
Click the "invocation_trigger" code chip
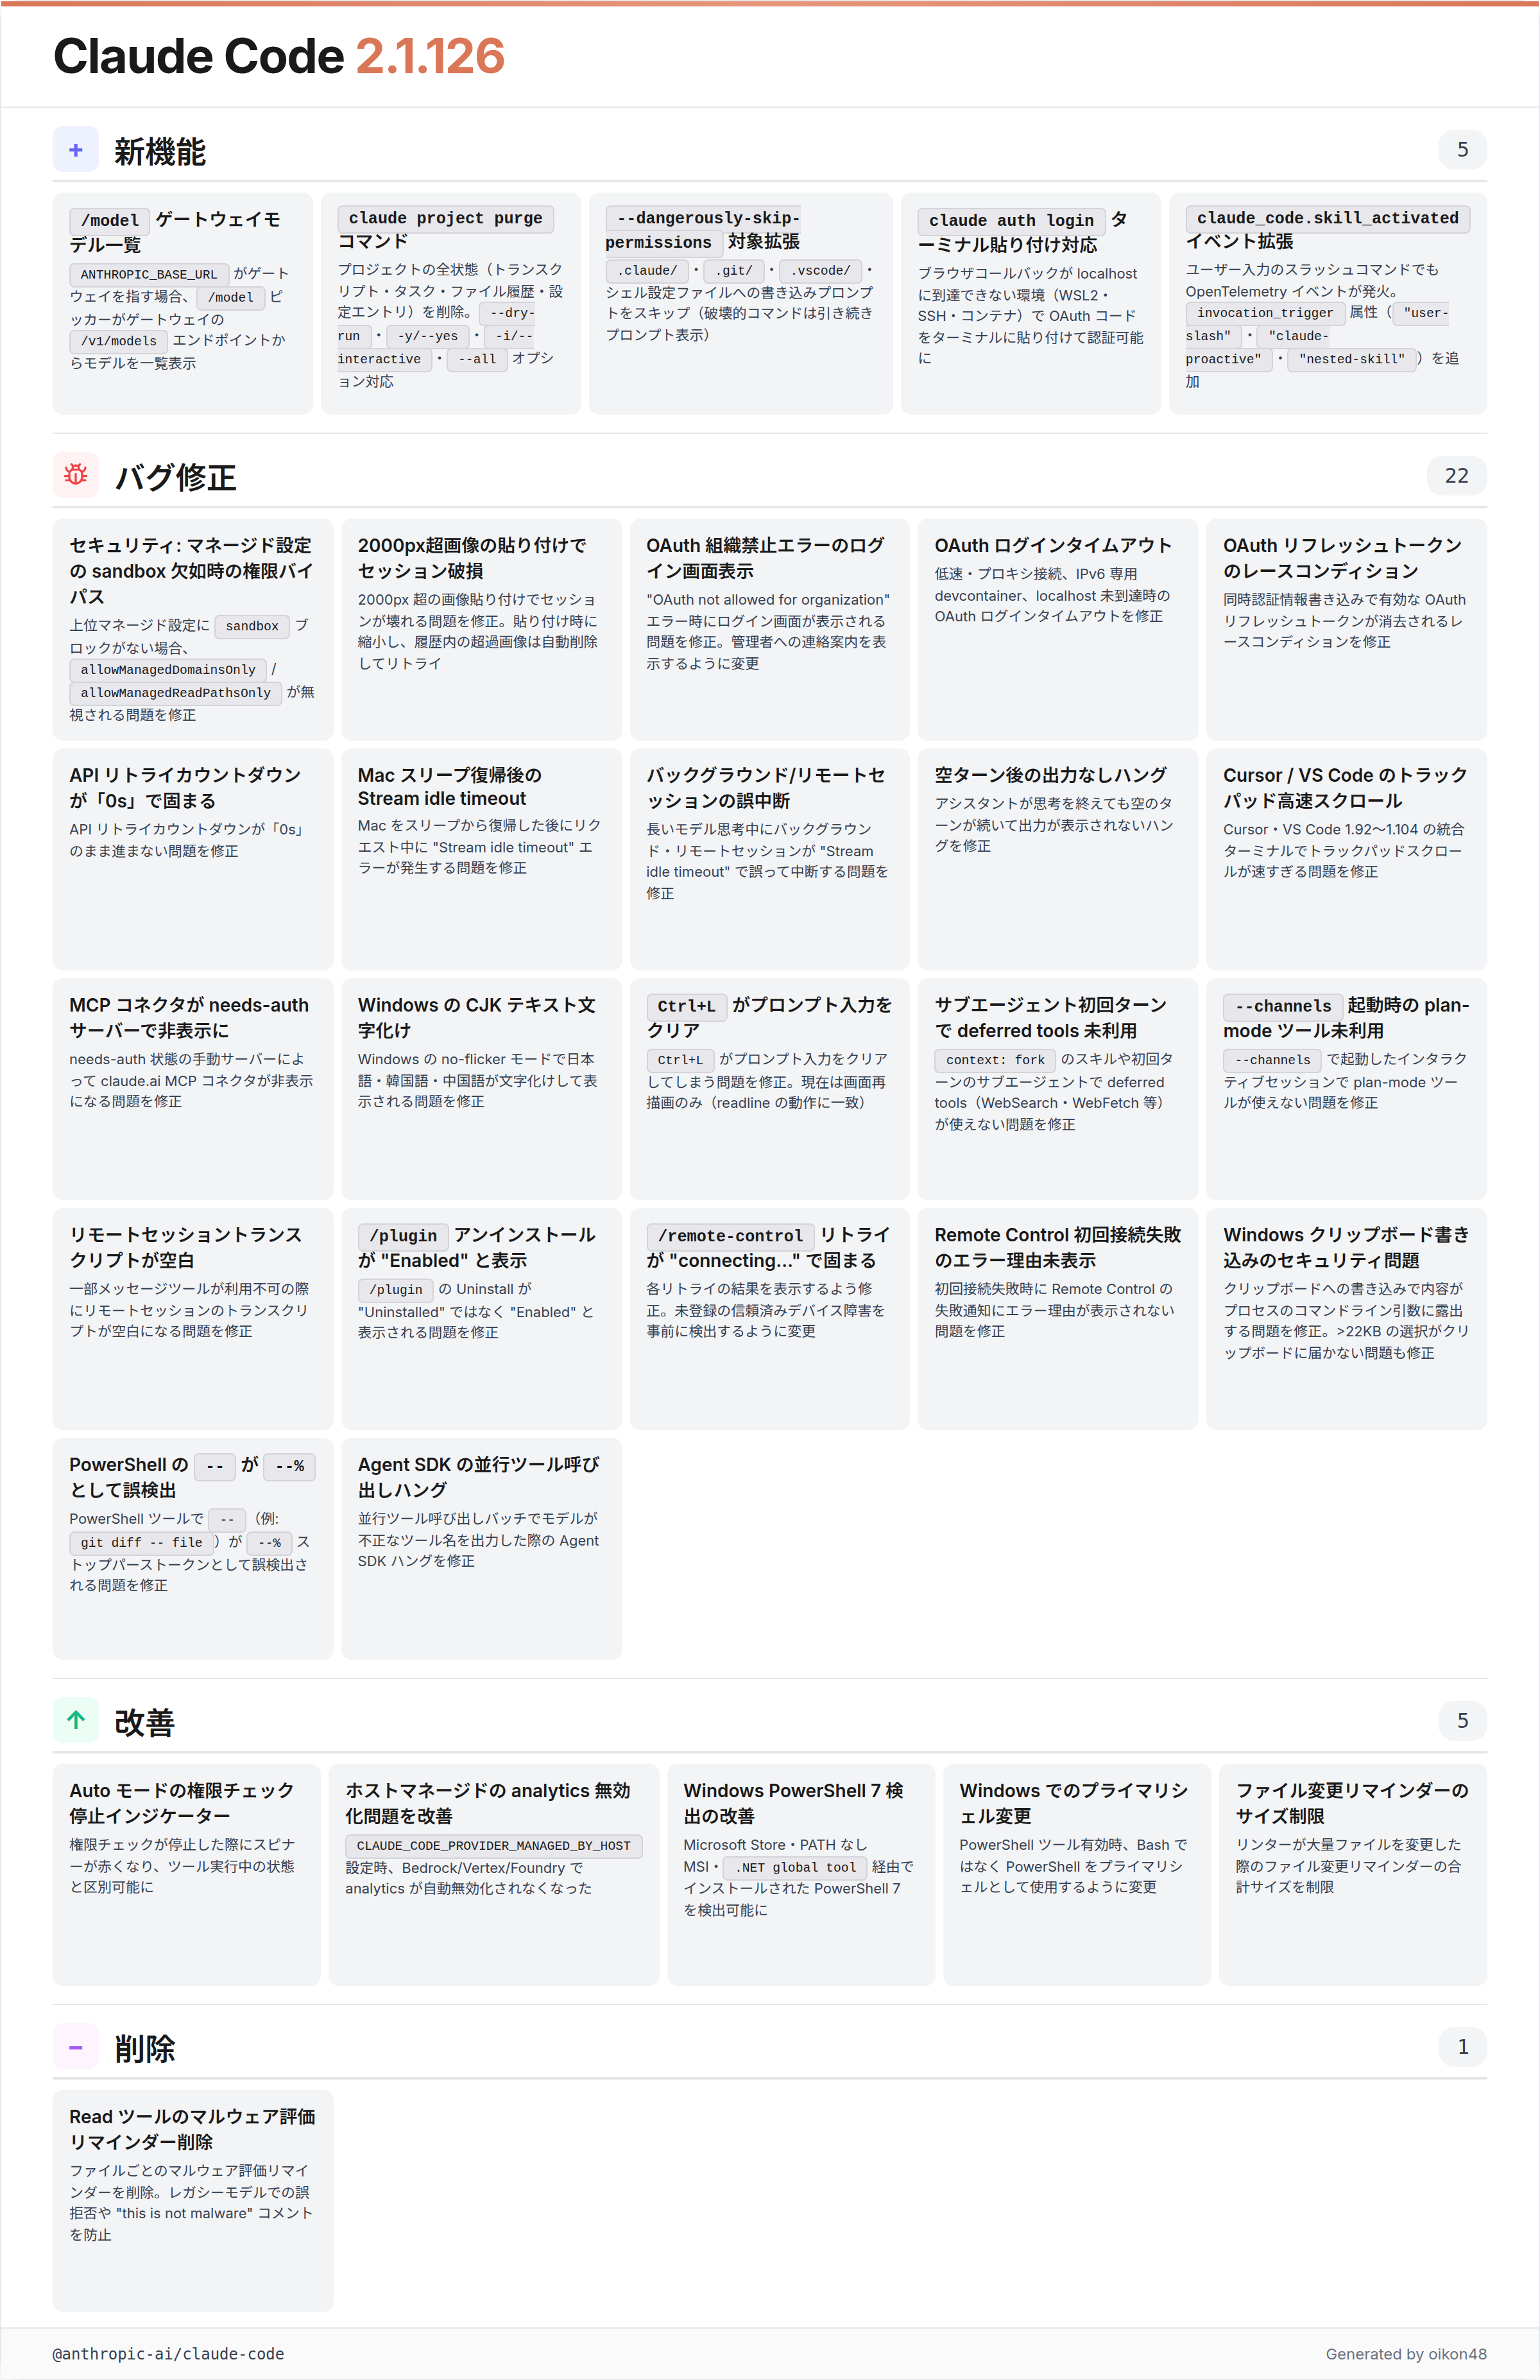(1264, 313)
